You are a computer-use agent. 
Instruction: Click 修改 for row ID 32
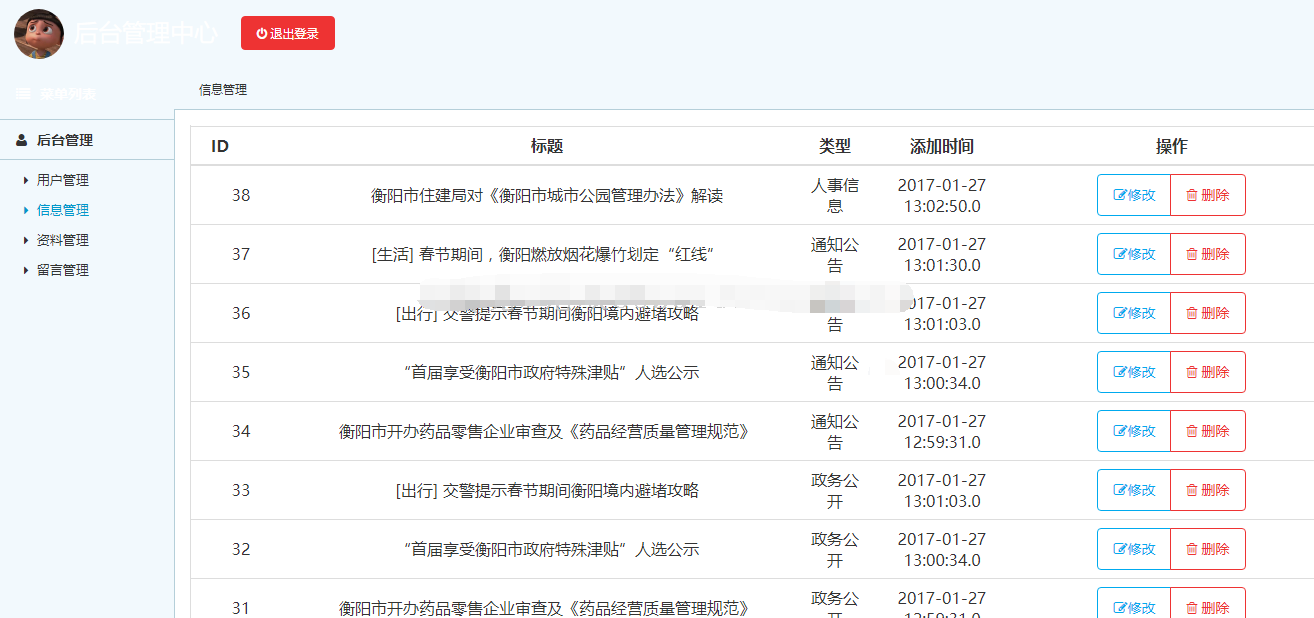click(1134, 549)
